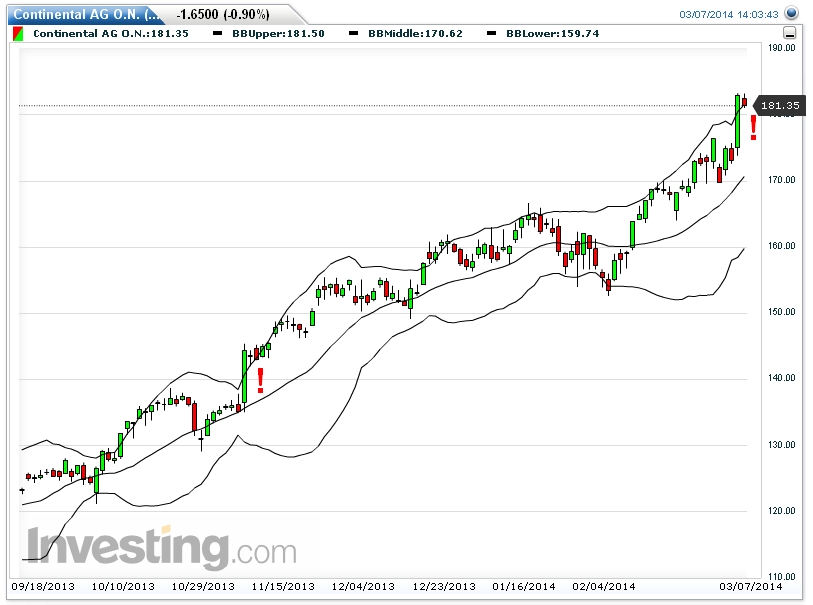Click the BBUpper legend marker
Image resolution: width=813 pixels, height=605 pixels.
pos(218,34)
